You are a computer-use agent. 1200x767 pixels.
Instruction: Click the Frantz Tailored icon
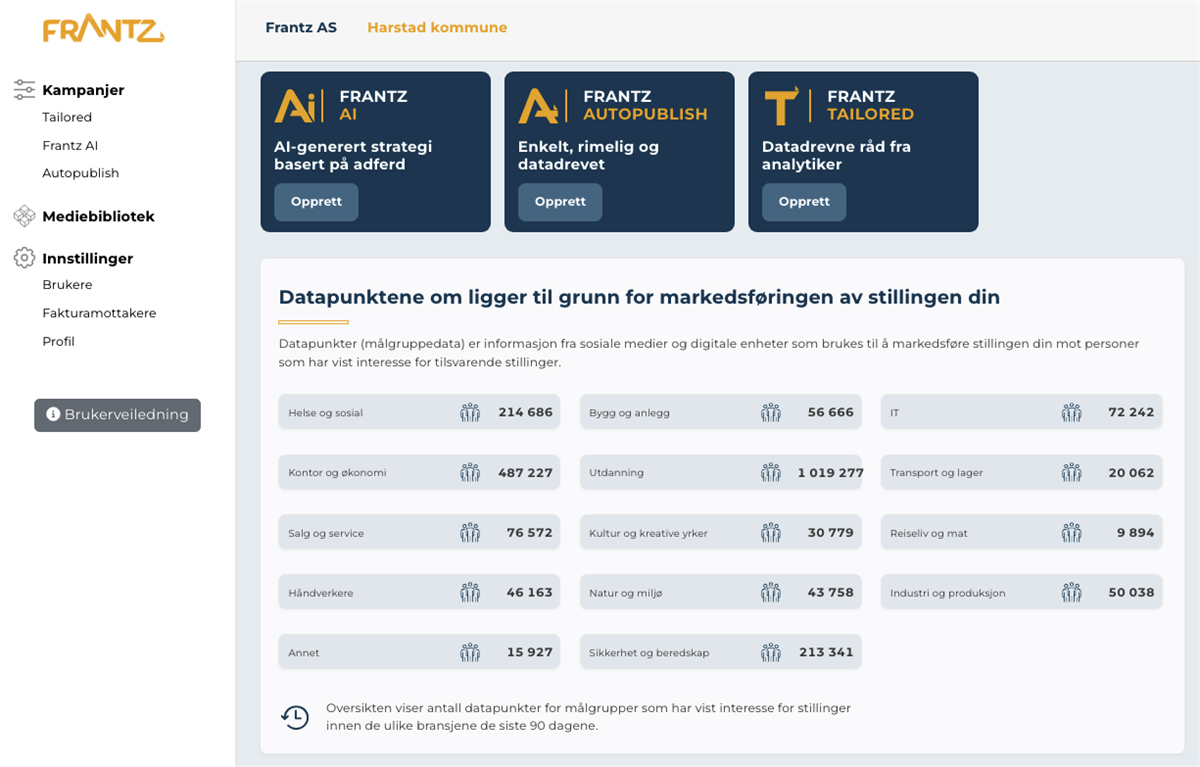click(x=780, y=103)
